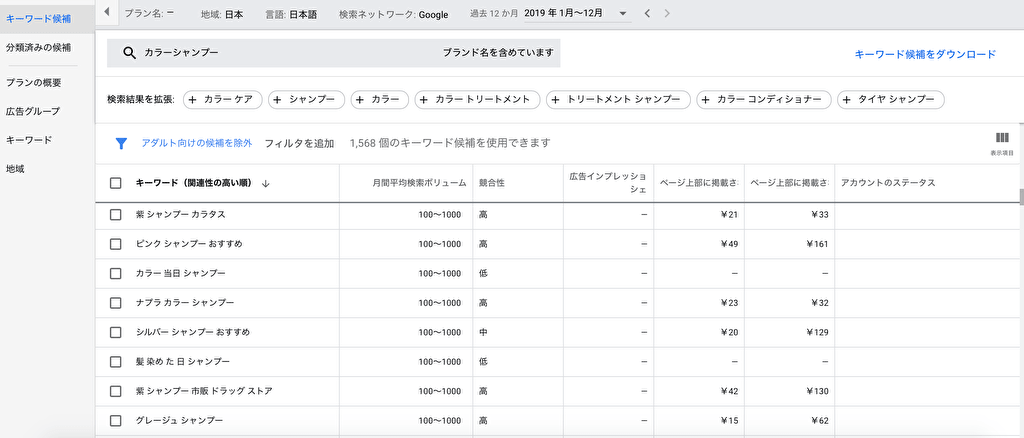Go to next date period arrow

(666, 13)
